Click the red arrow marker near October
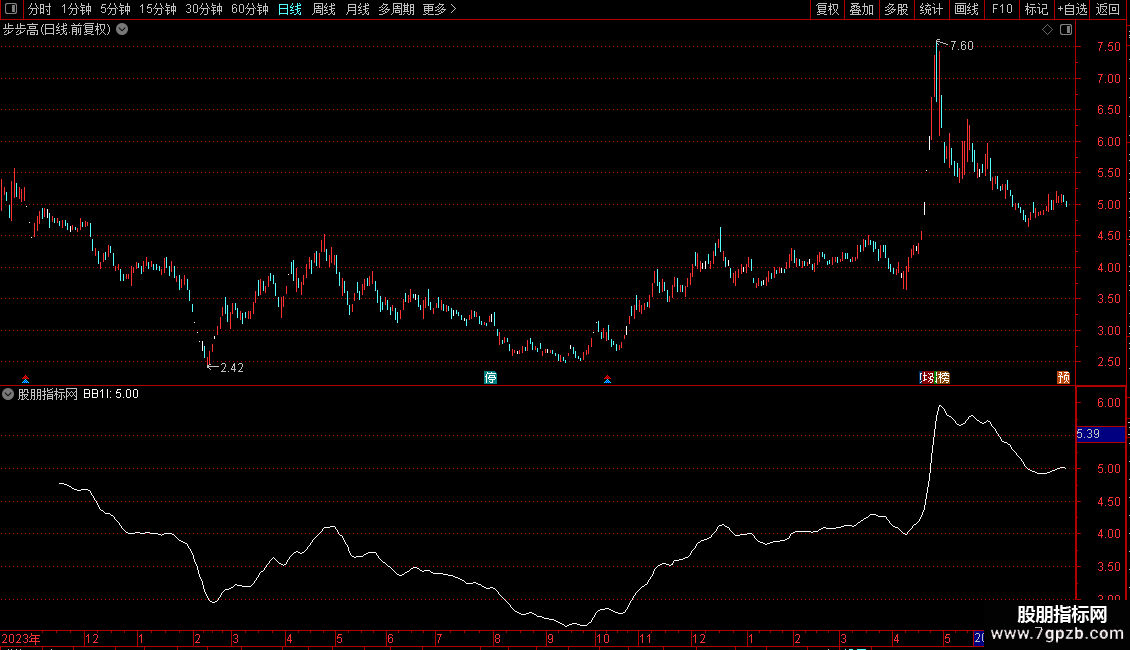1130x650 pixels. [608, 379]
